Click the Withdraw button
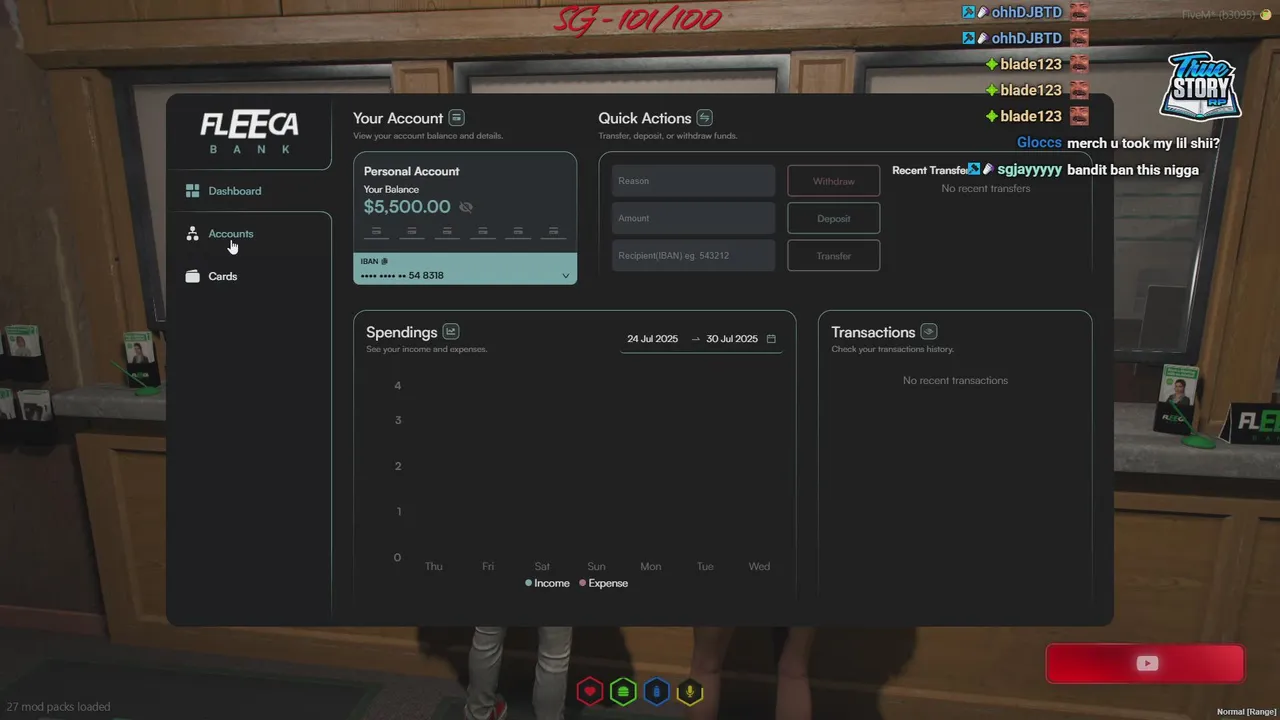The height and width of the screenshot is (720, 1280). pyautogui.click(x=834, y=181)
